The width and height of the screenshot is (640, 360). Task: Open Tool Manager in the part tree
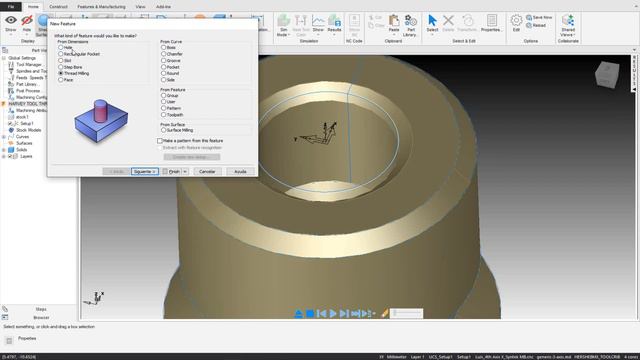pyautogui.click(x=29, y=64)
